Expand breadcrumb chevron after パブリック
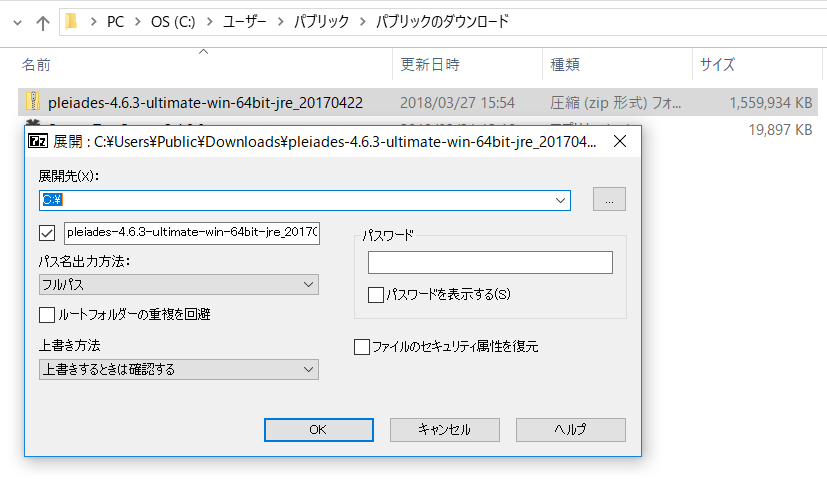The width and height of the screenshot is (827, 479). 362,22
